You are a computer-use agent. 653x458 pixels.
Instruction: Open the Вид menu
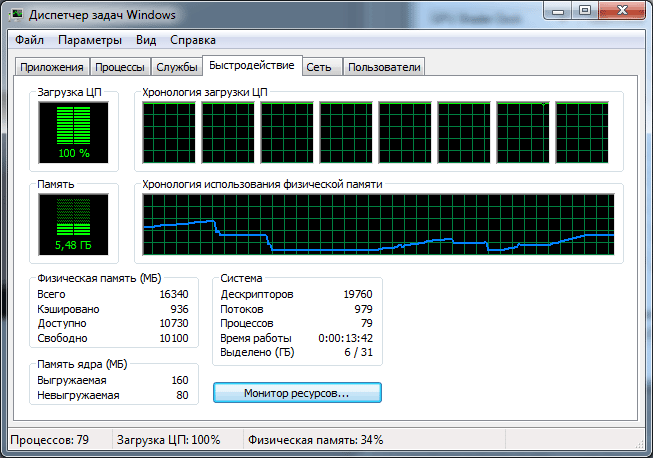pos(146,40)
